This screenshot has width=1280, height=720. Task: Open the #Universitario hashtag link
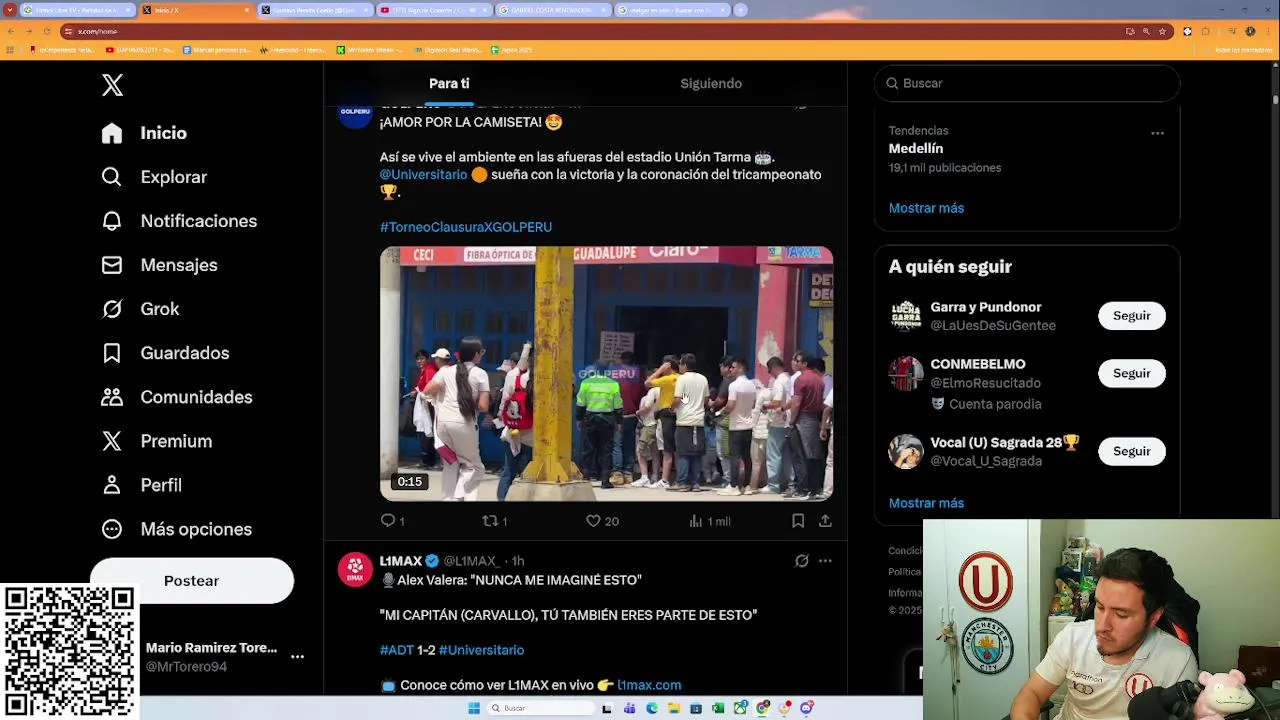click(481, 650)
